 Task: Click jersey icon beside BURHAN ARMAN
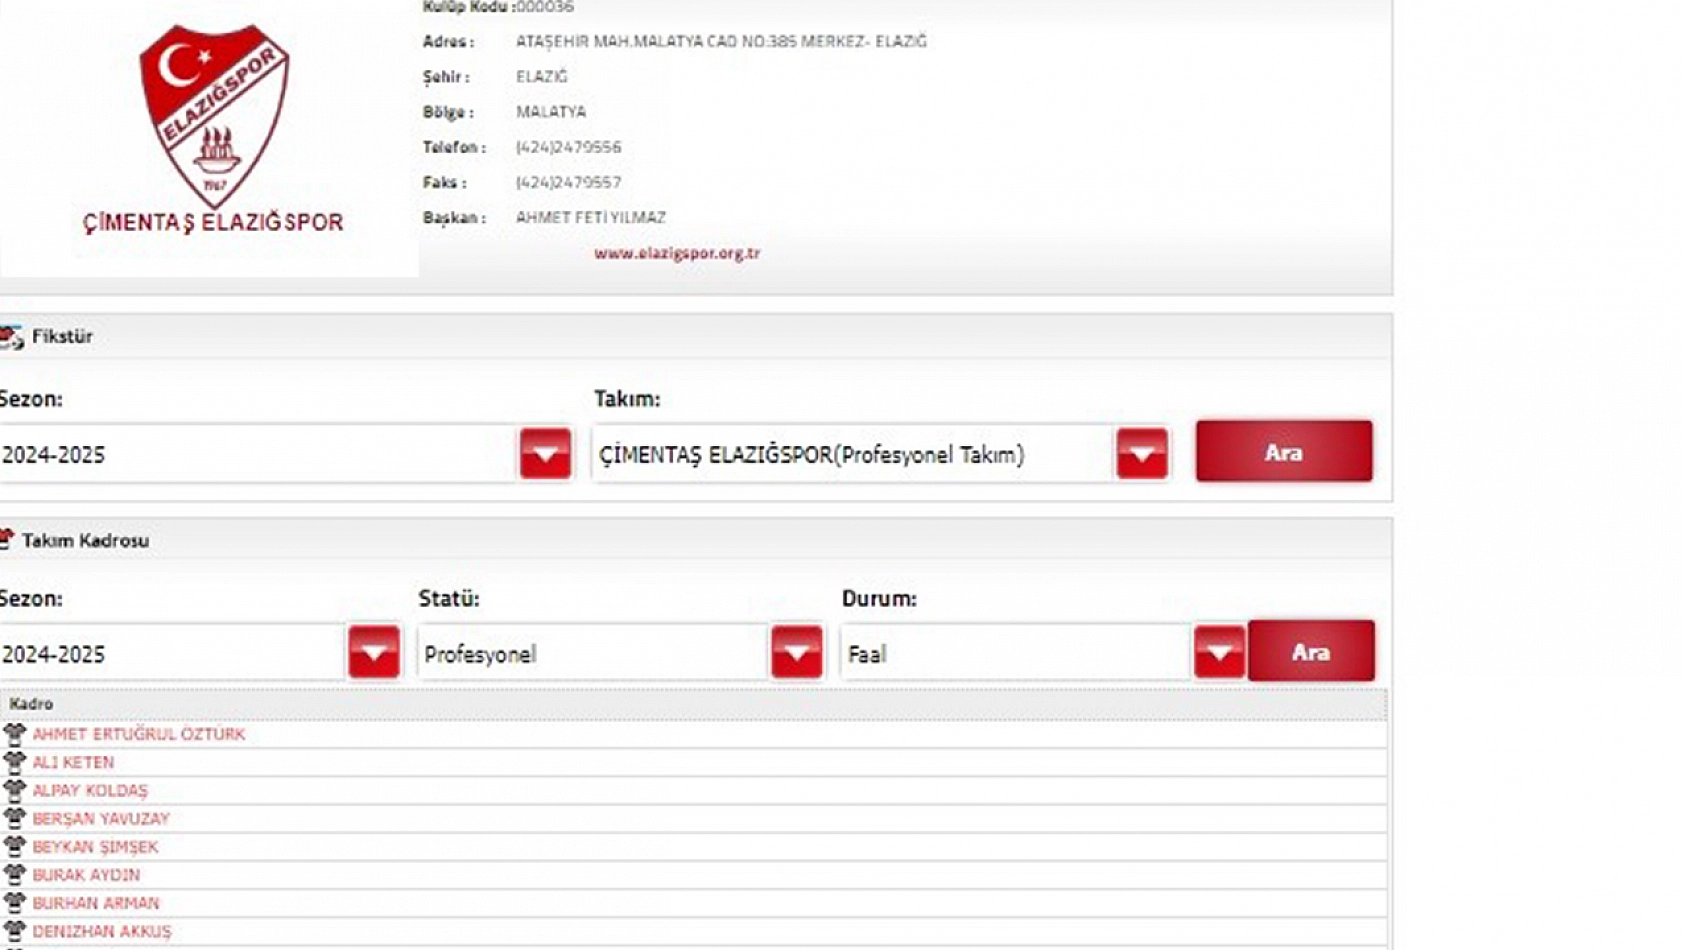[x=14, y=902]
